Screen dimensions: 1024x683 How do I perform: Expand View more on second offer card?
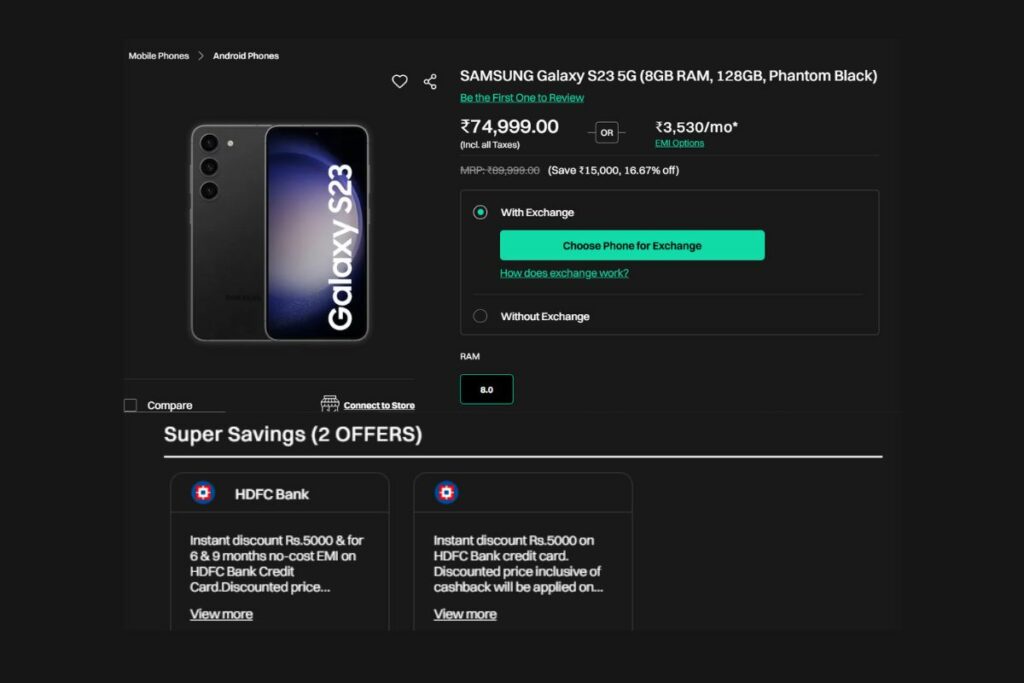[465, 614]
